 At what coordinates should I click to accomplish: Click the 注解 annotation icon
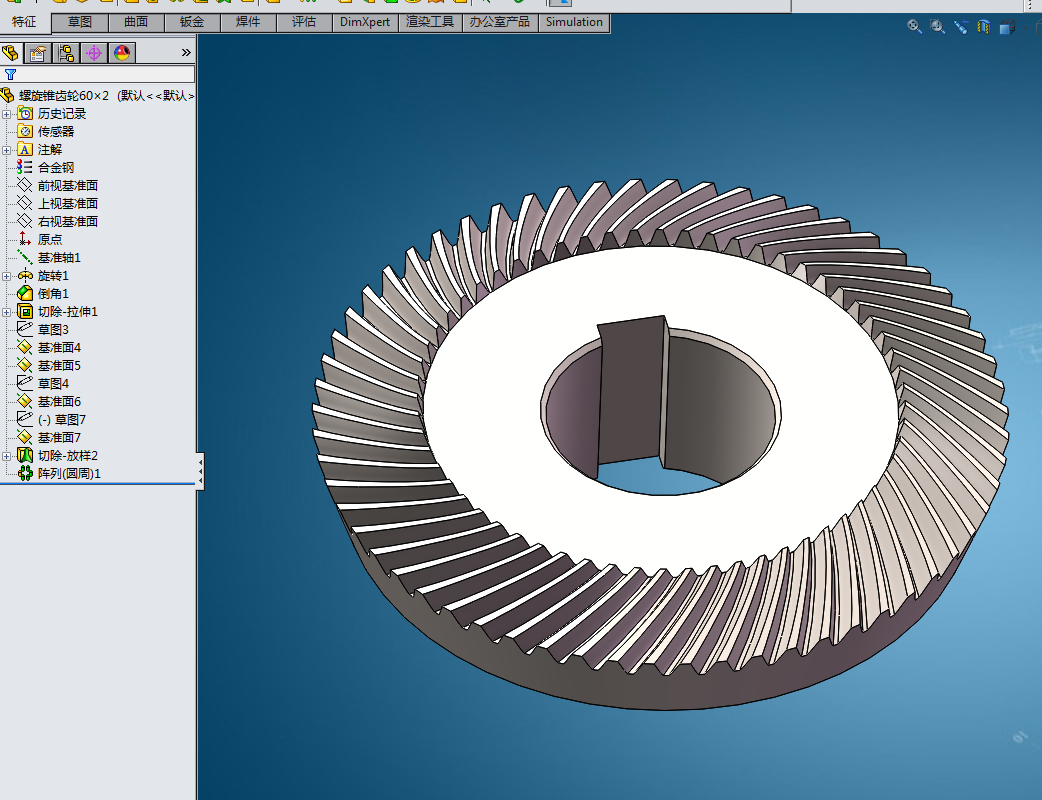[25, 150]
